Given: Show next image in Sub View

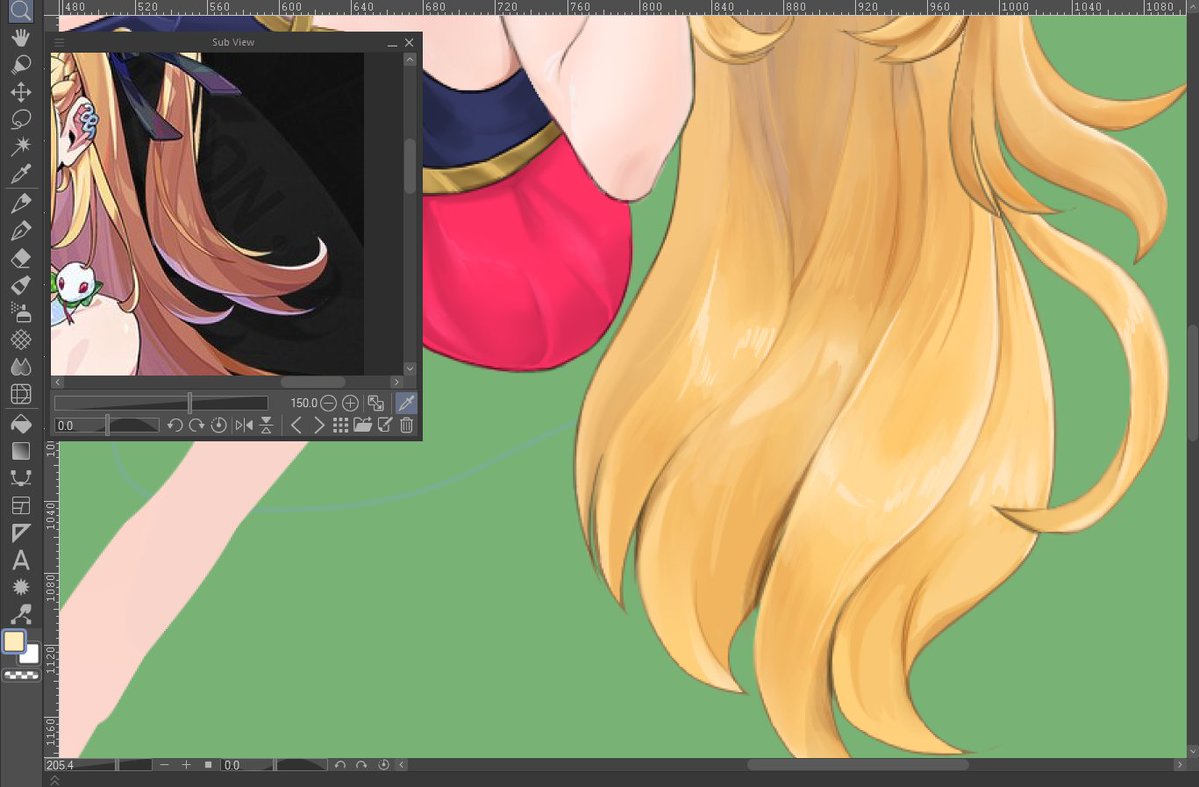Looking at the screenshot, I should coord(319,425).
